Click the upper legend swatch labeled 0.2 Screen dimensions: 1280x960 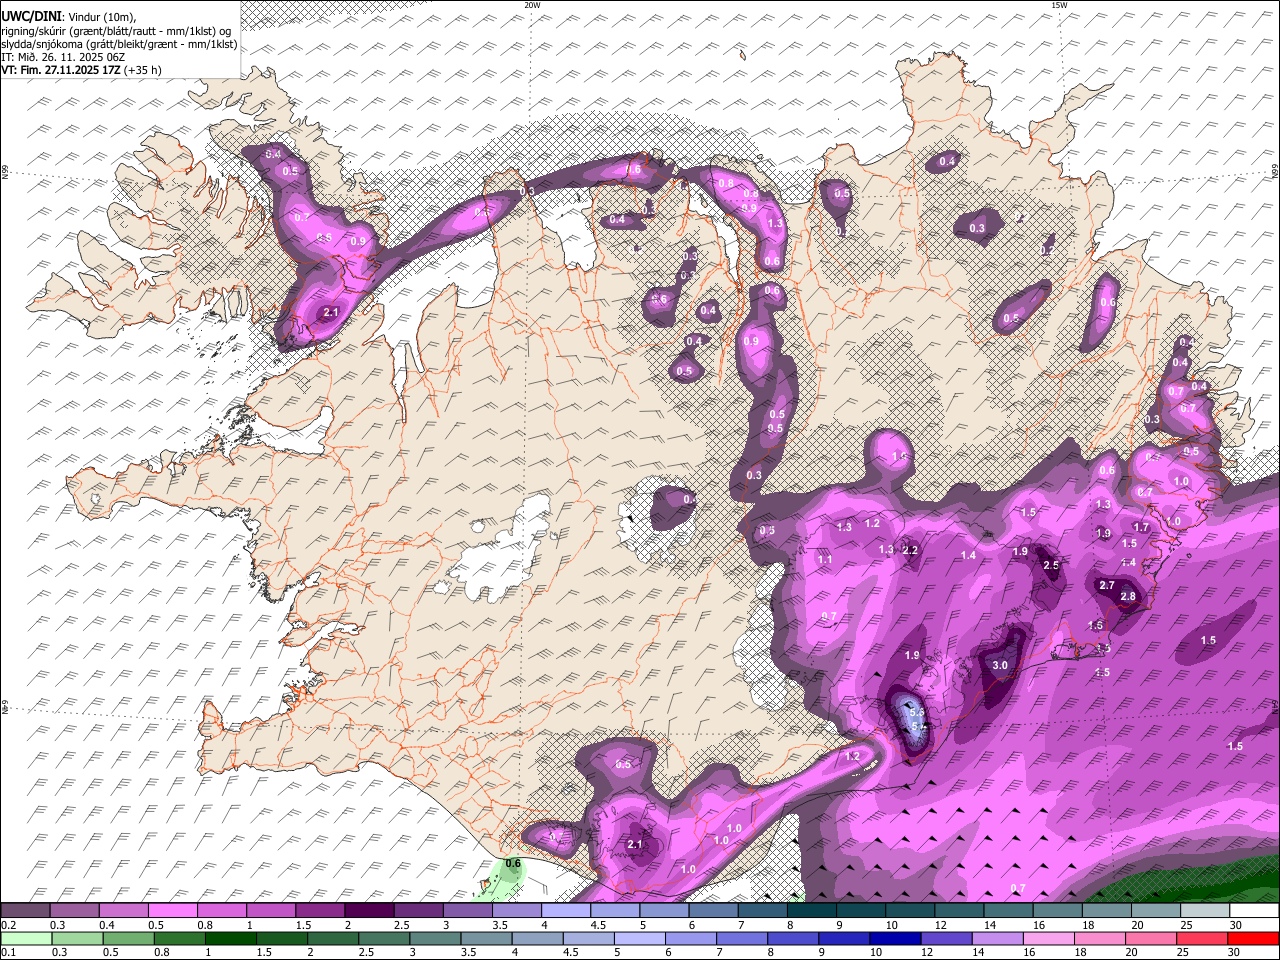[25, 911]
